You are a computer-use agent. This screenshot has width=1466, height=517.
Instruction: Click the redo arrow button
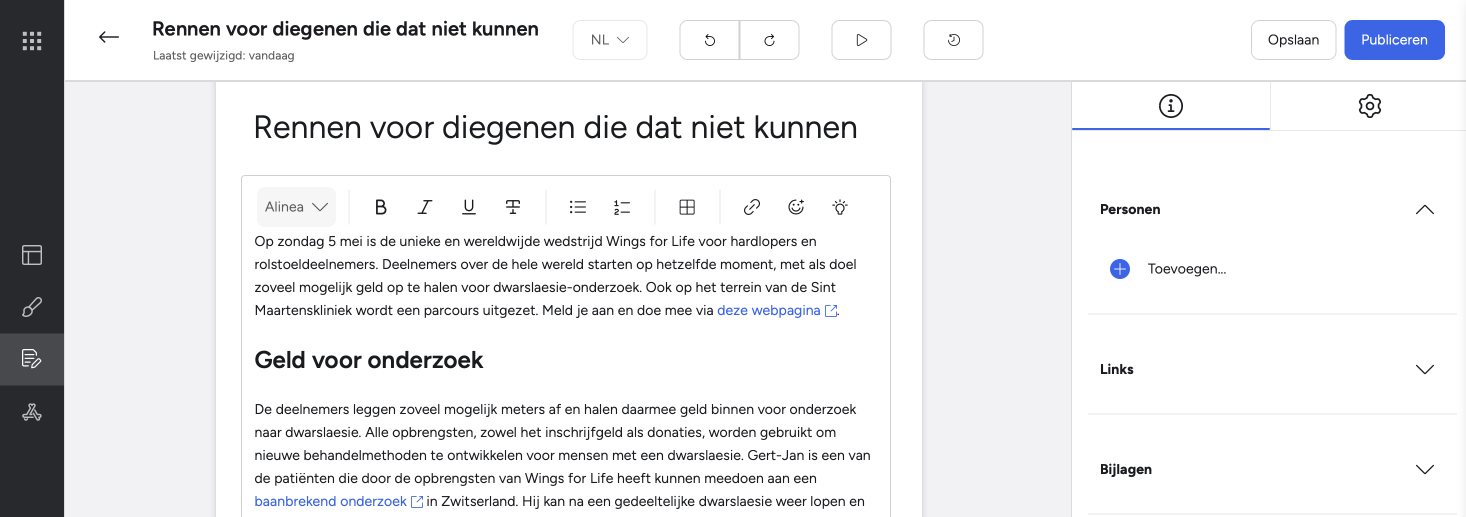pos(769,40)
